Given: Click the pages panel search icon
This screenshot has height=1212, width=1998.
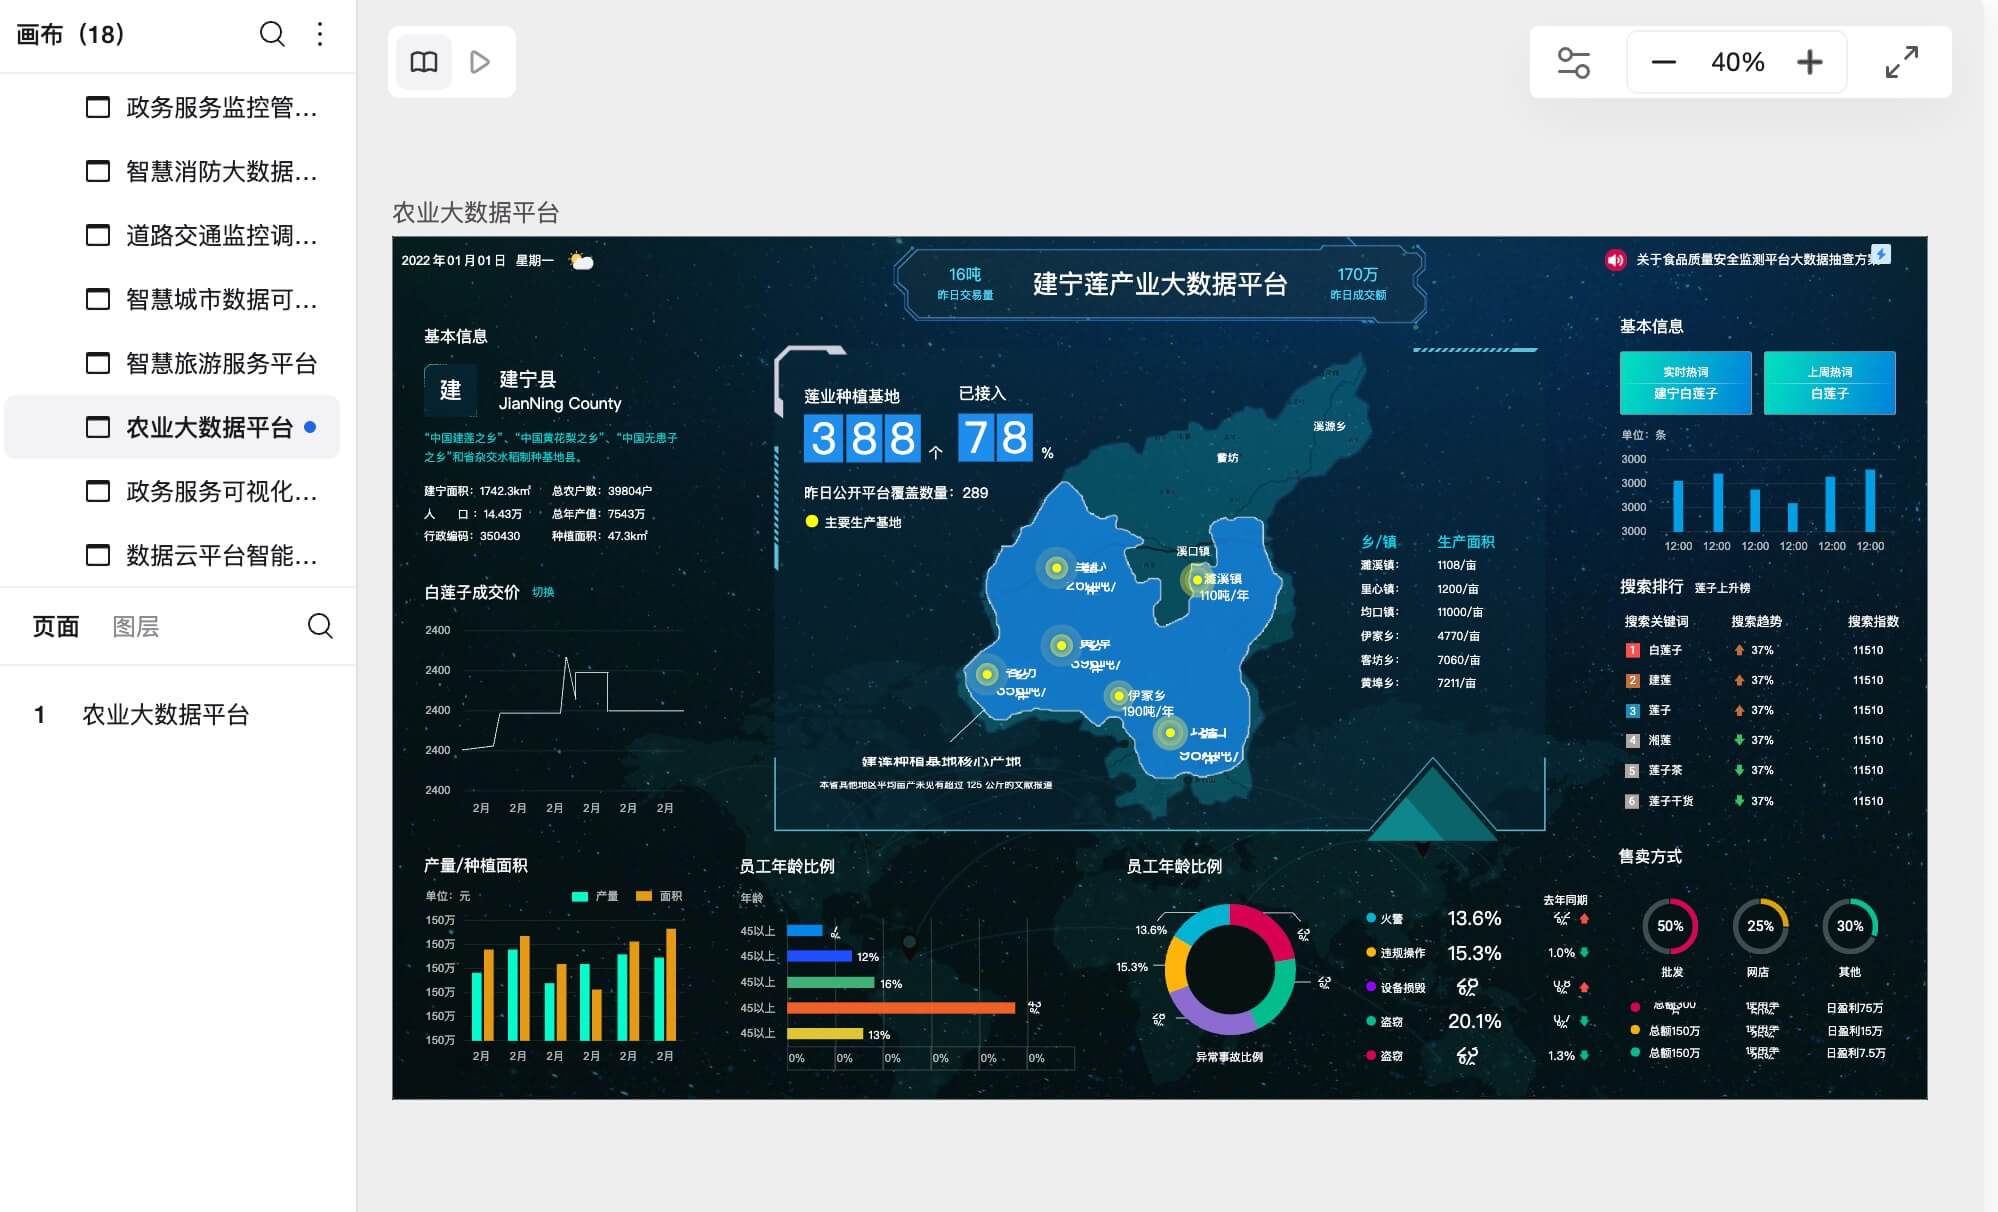Looking at the screenshot, I should click(320, 626).
